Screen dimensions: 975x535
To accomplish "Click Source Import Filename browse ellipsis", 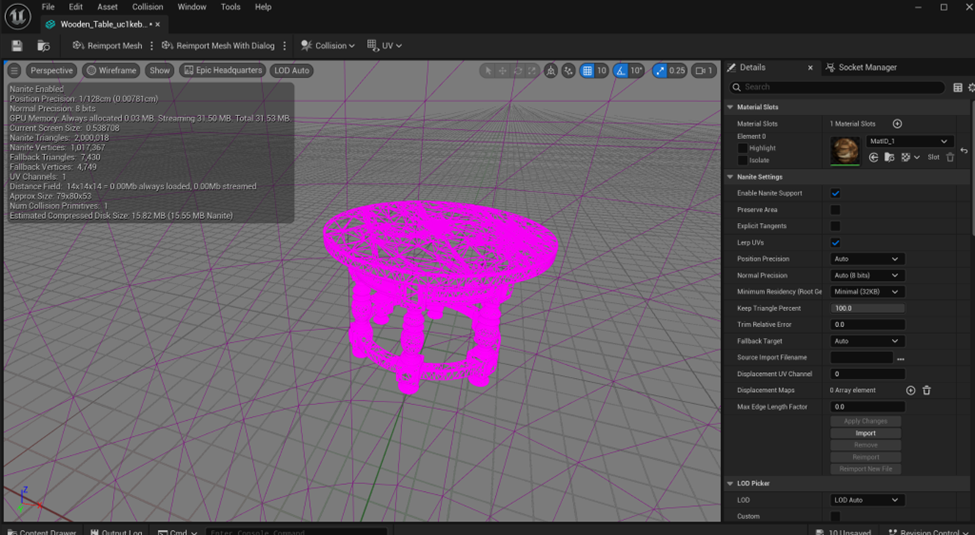I will pos(900,358).
